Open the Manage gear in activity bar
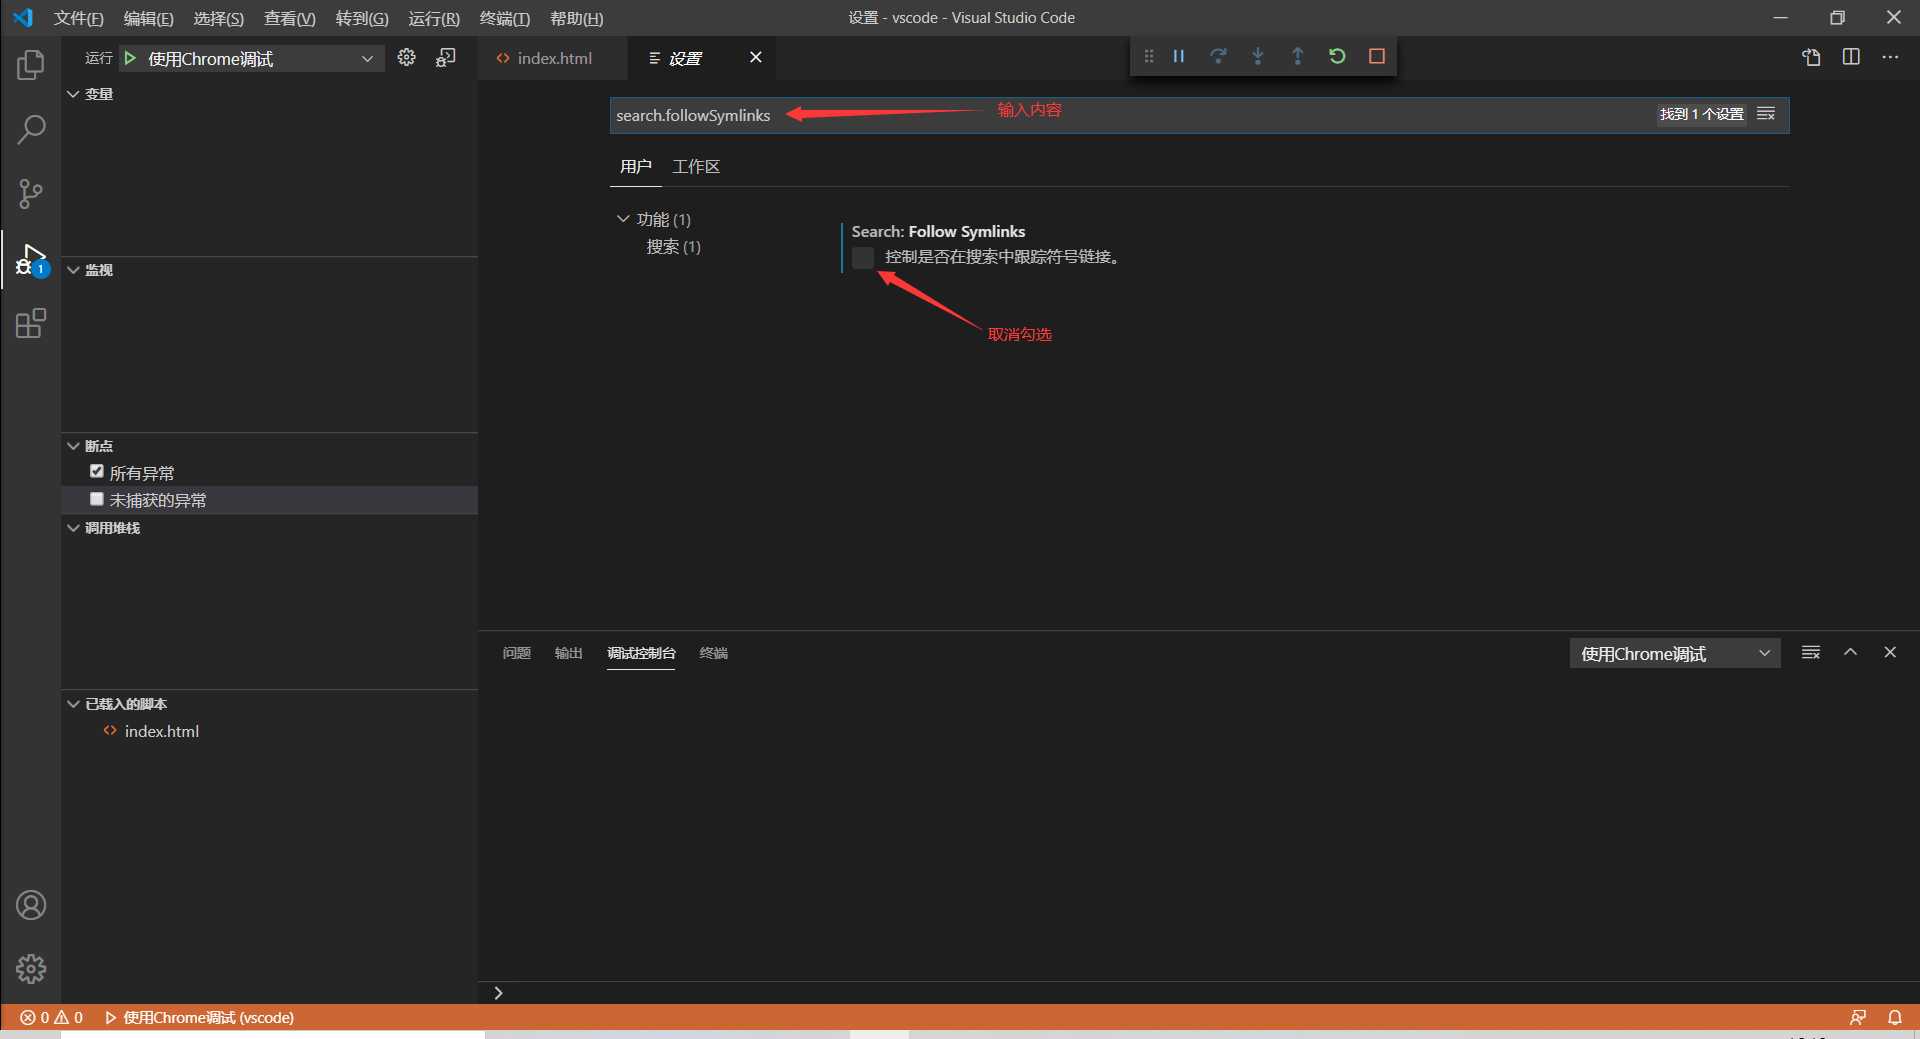 tap(31, 968)
